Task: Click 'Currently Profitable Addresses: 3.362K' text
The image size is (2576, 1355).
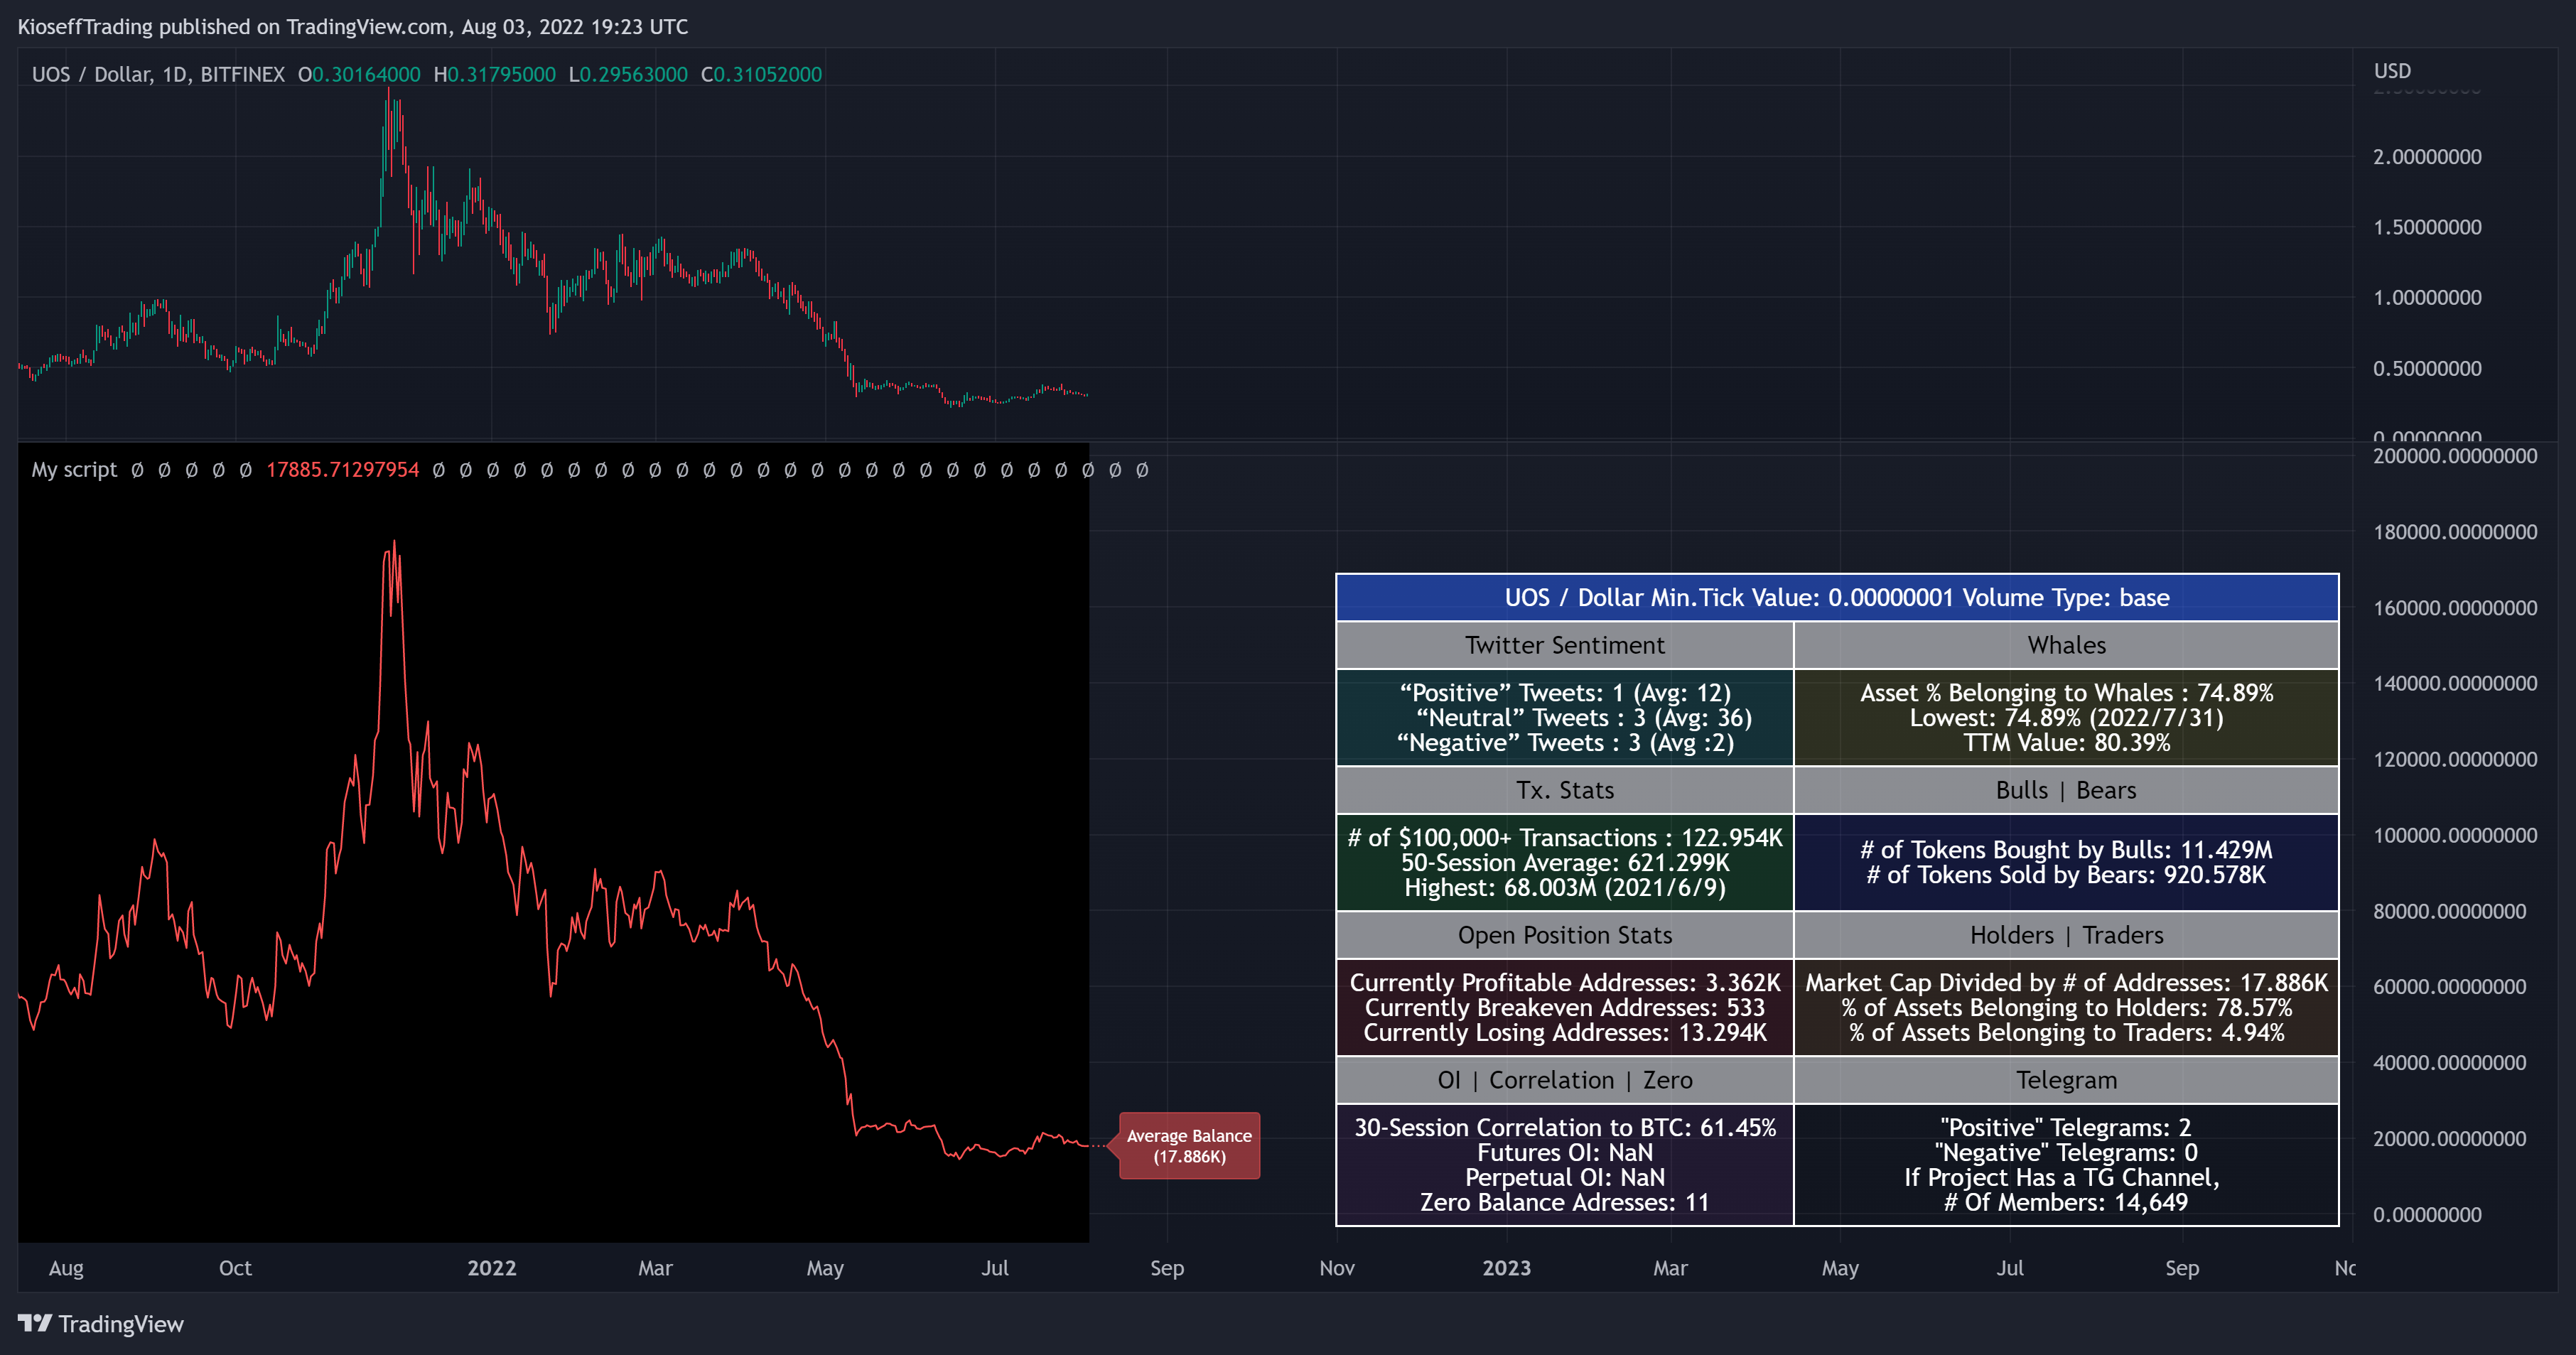Action: tap(1565, 983)
